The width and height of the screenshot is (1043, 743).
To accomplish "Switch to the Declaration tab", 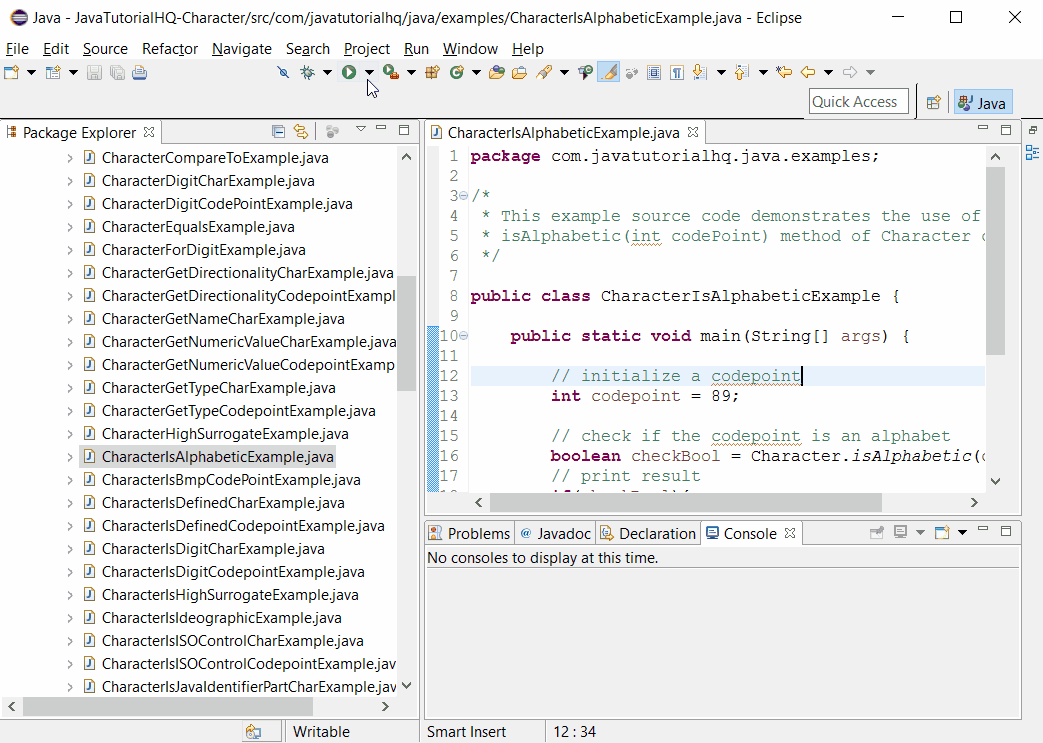I will tap(648, 533).
